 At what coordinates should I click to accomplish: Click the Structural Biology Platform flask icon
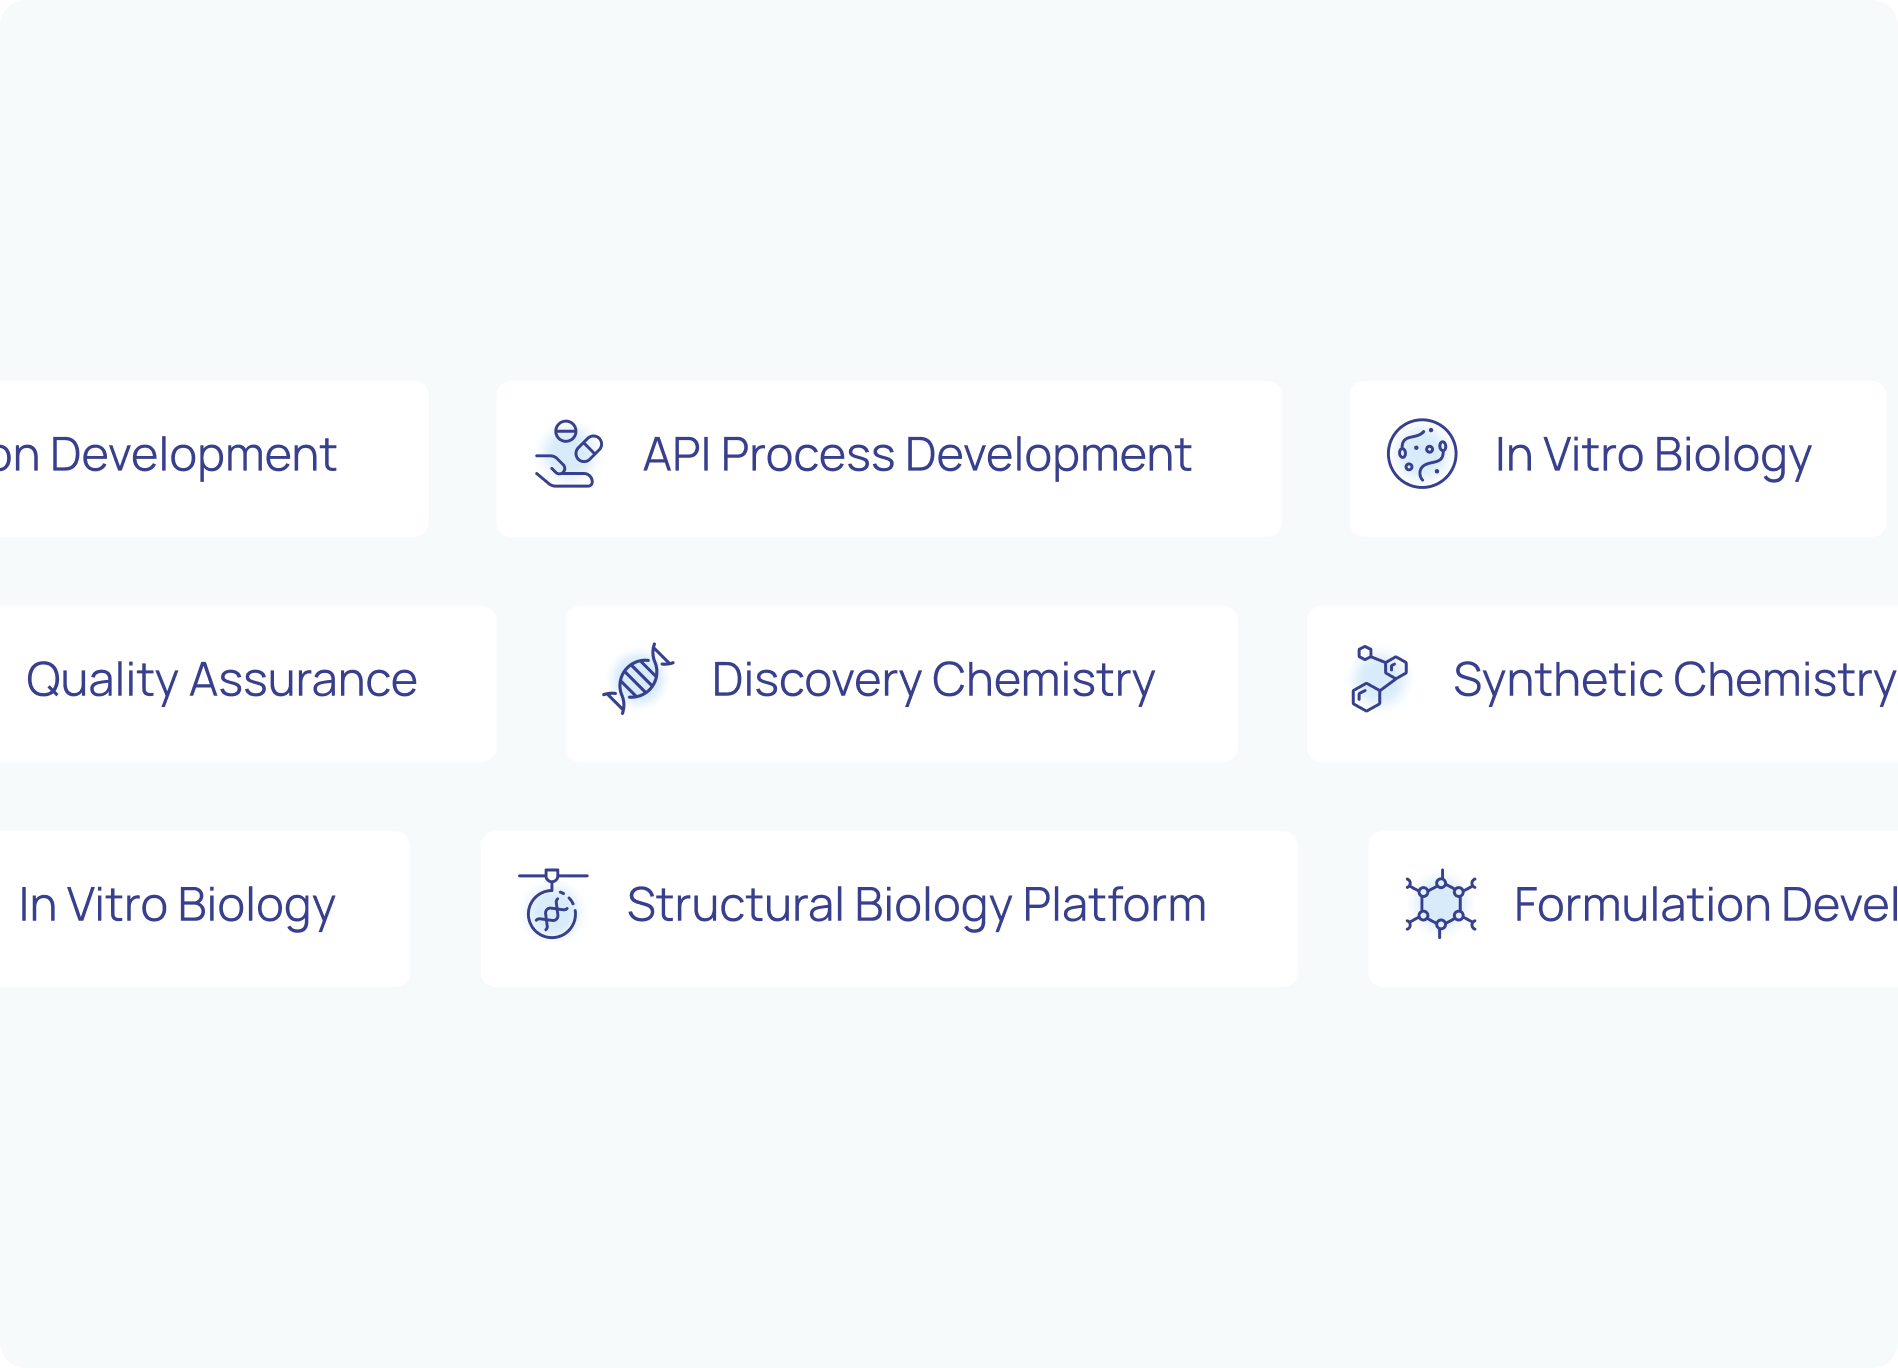point(552,904)
